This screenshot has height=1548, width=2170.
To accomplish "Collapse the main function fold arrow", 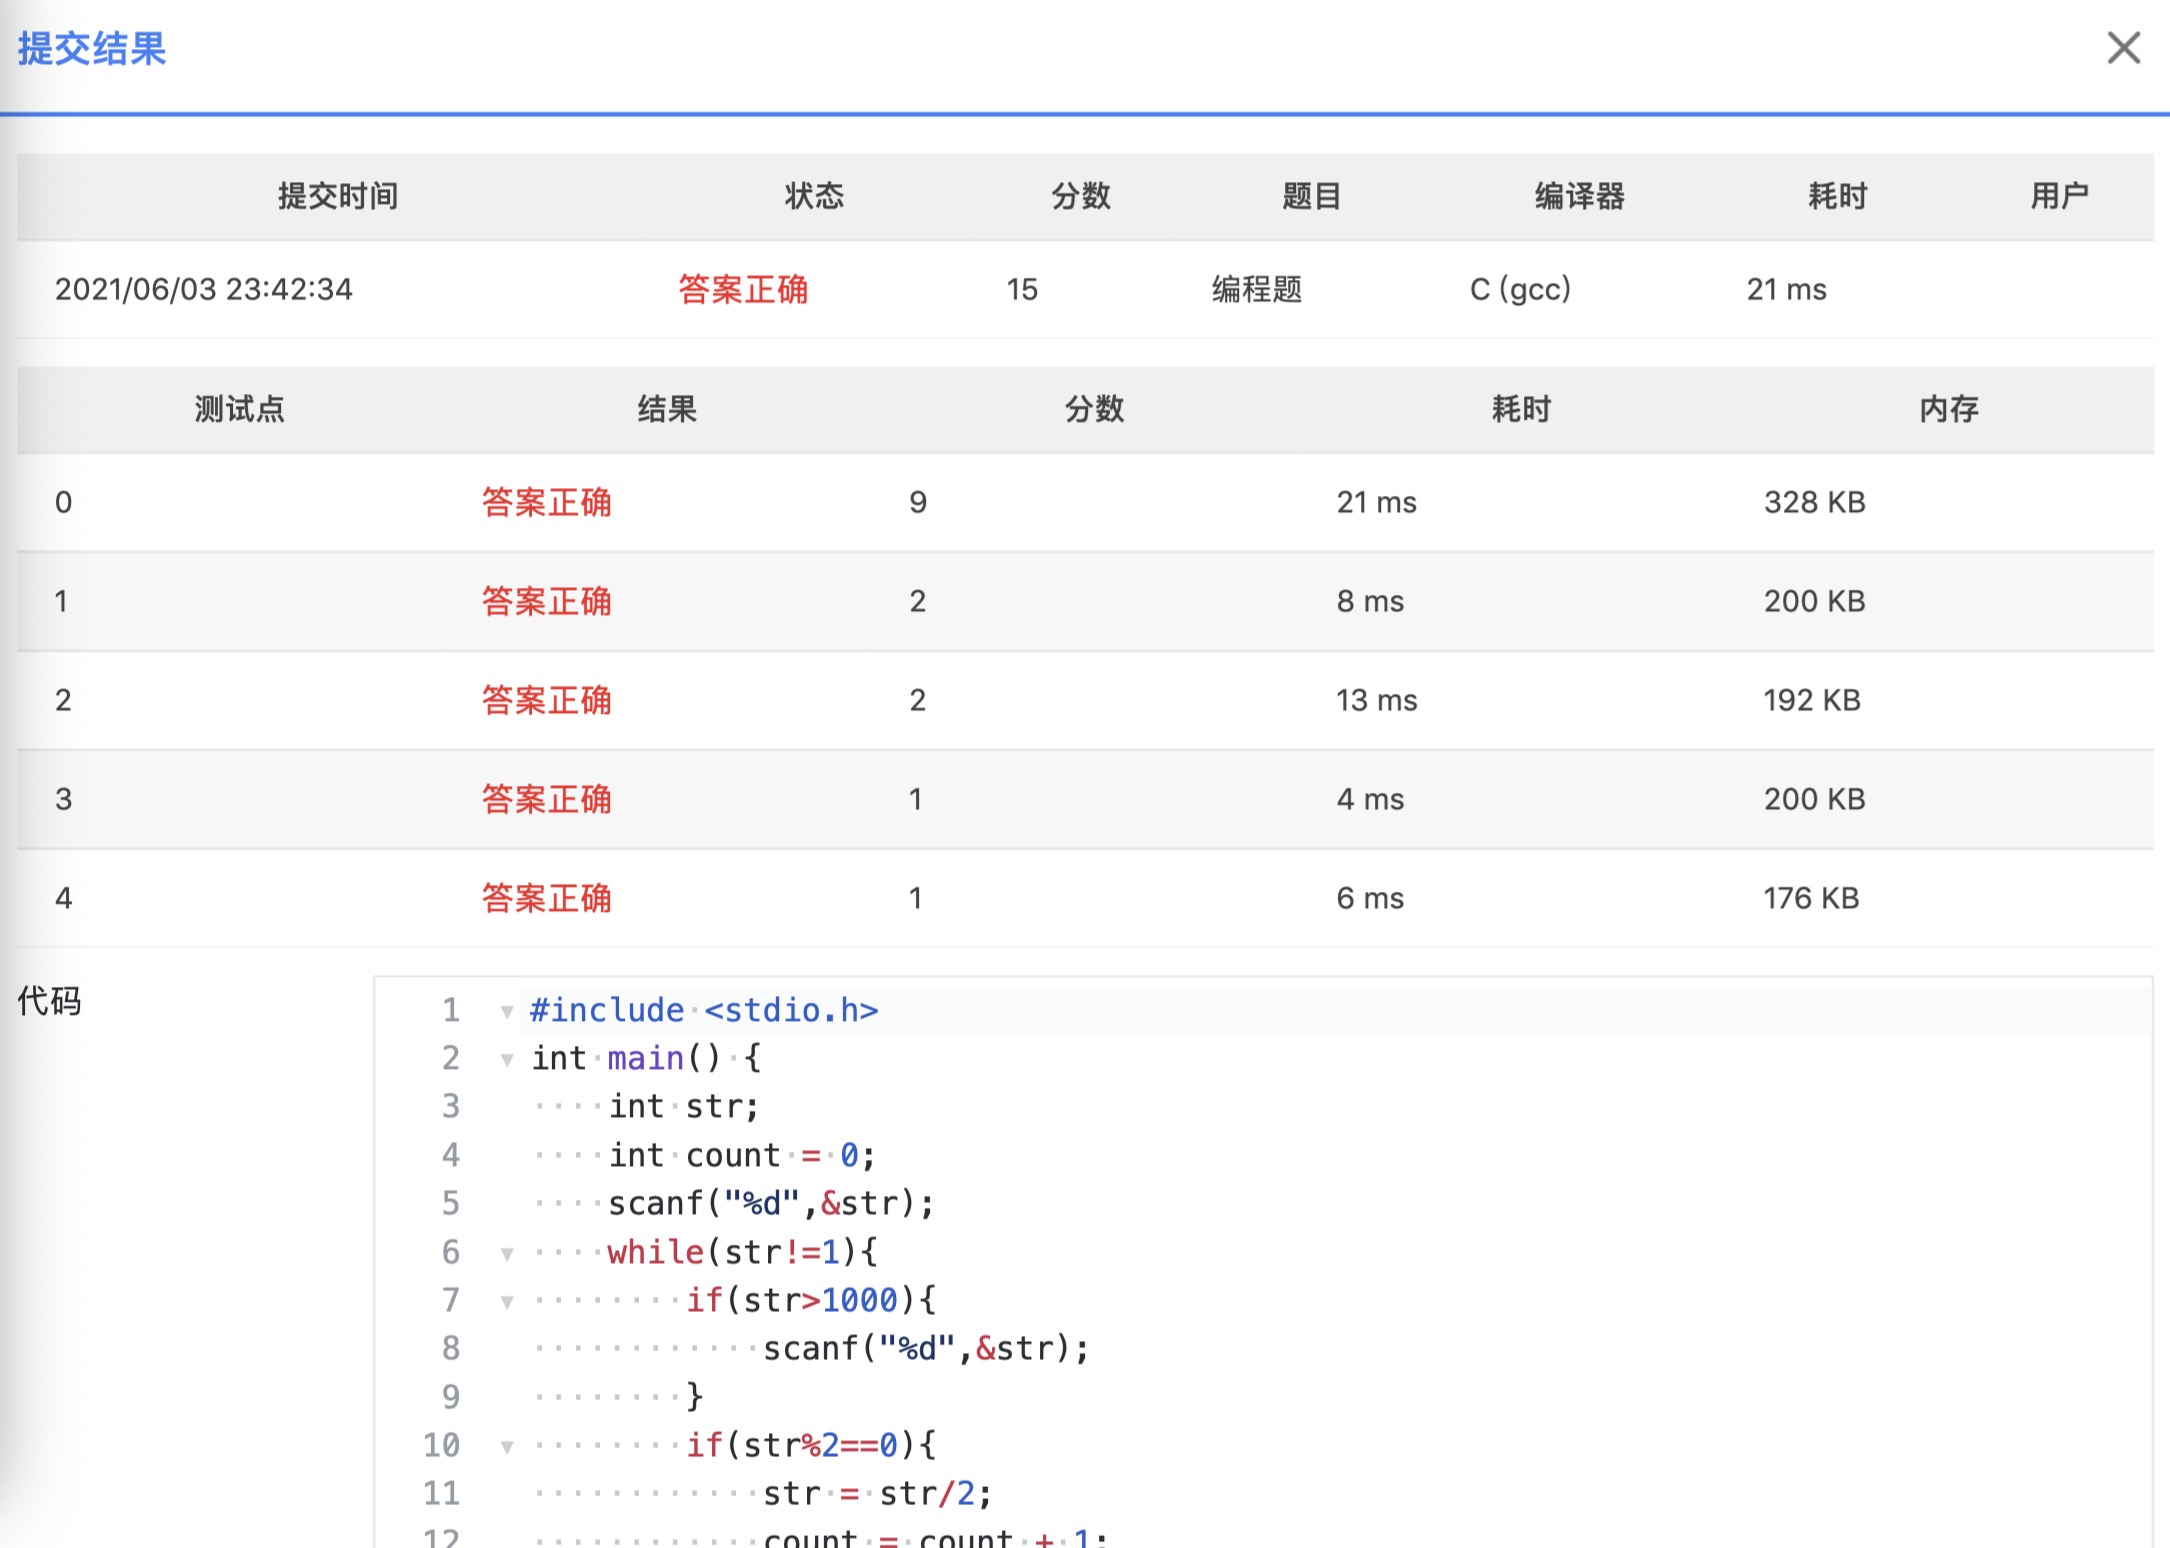I will coord(507,1060).
